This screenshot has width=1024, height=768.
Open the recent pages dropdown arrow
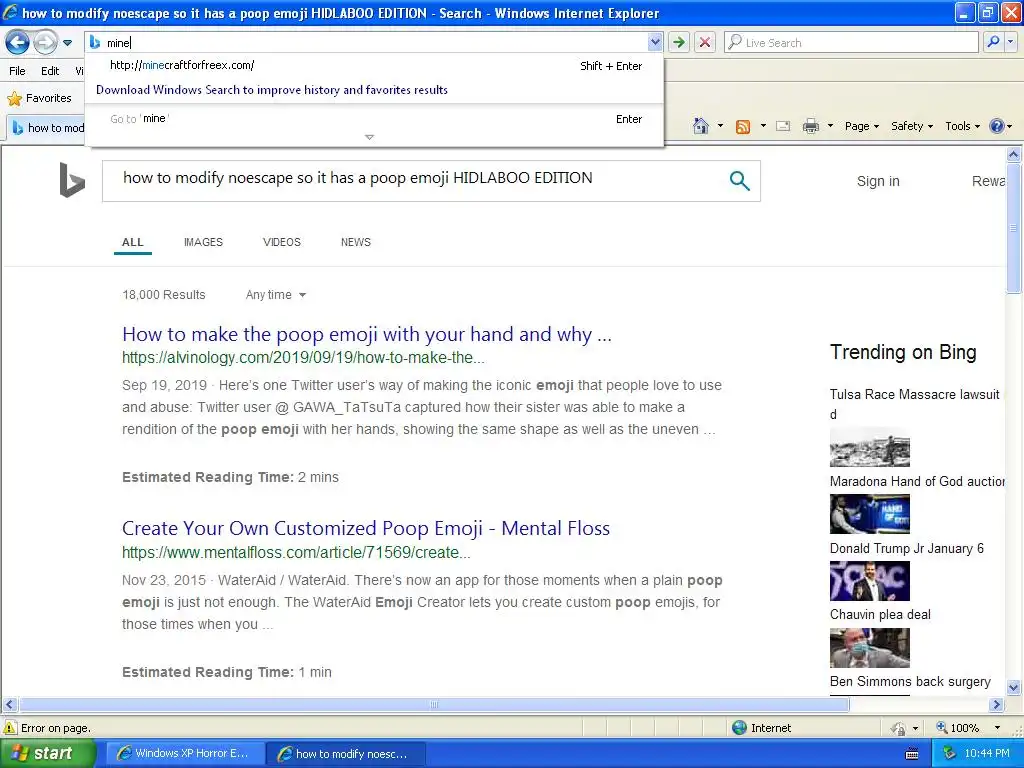[x=67, y=43]
